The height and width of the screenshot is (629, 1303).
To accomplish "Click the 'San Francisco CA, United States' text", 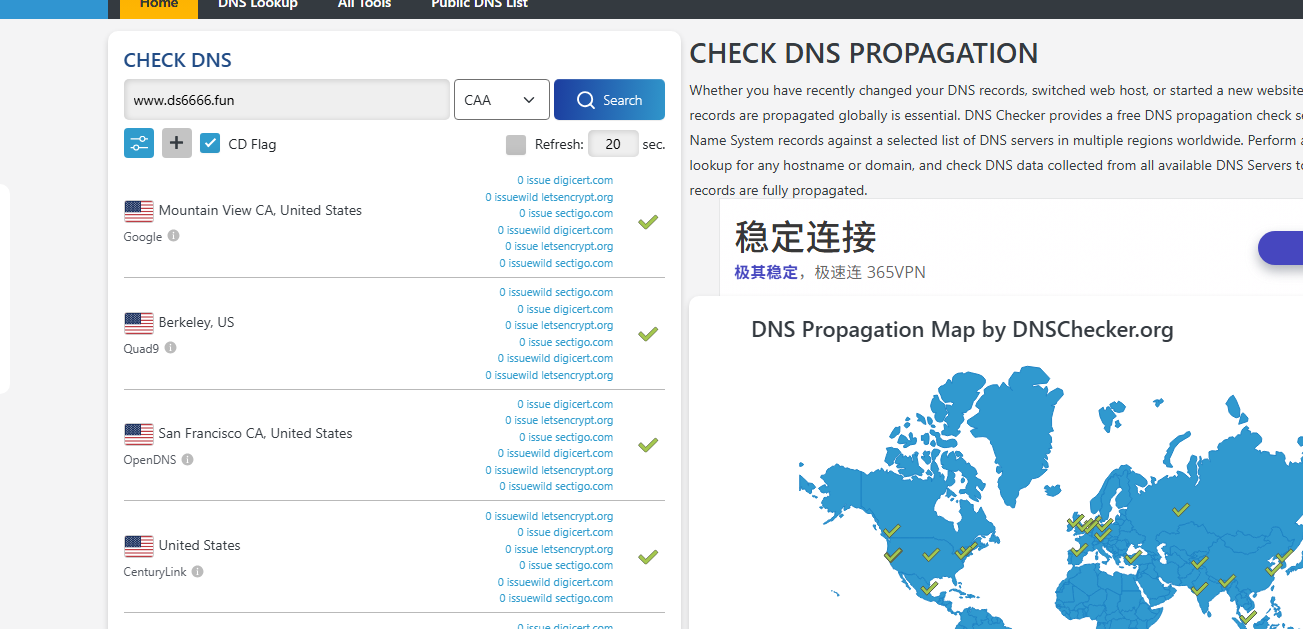I will pos(255,433).
